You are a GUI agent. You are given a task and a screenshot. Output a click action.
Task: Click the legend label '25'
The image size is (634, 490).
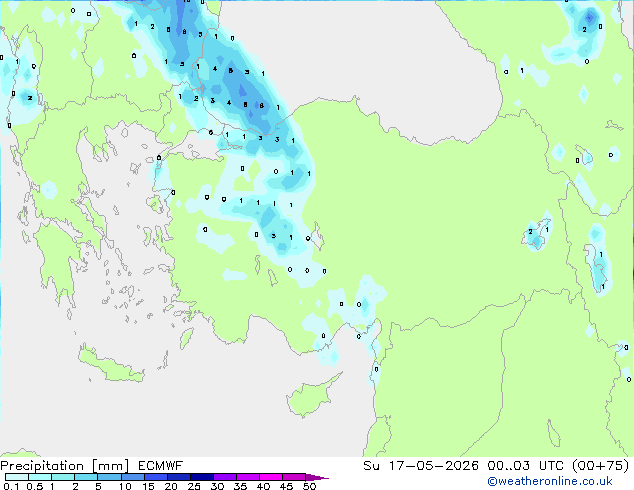tap(194, 486)
